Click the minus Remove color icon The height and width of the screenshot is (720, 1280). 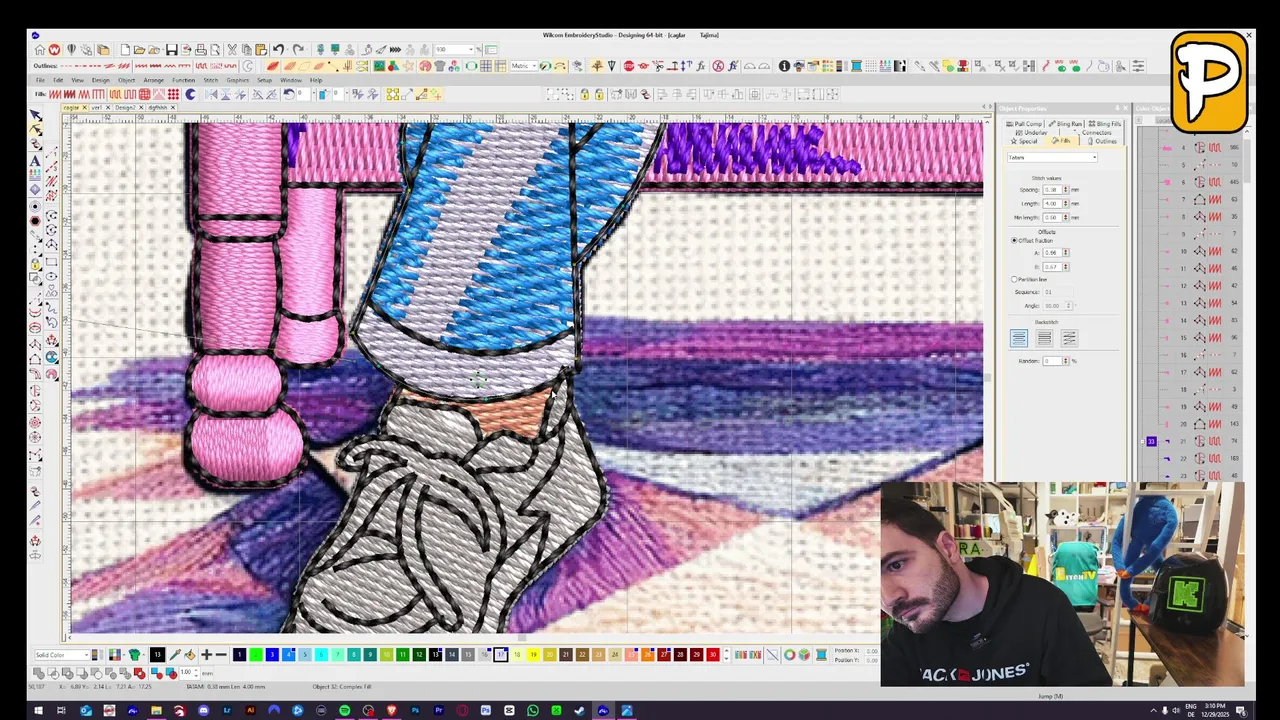[221, 655]
